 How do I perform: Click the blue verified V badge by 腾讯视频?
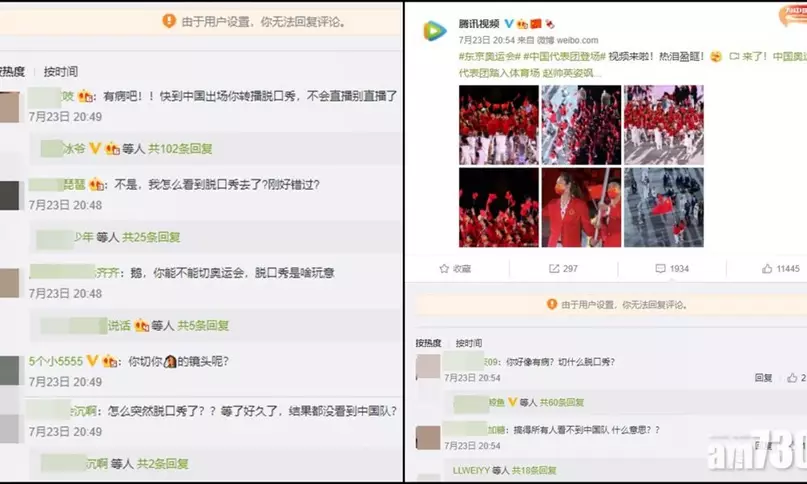coord(508,24)
